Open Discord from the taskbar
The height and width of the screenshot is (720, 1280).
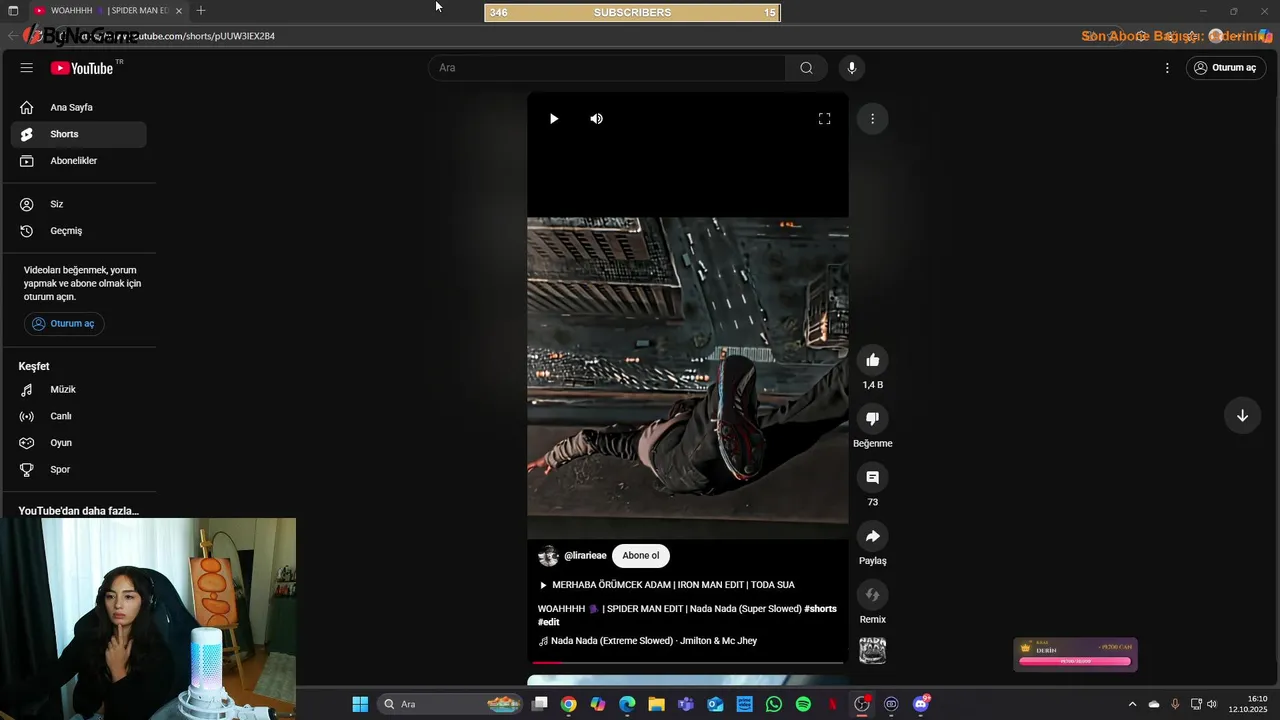[921, 704]
